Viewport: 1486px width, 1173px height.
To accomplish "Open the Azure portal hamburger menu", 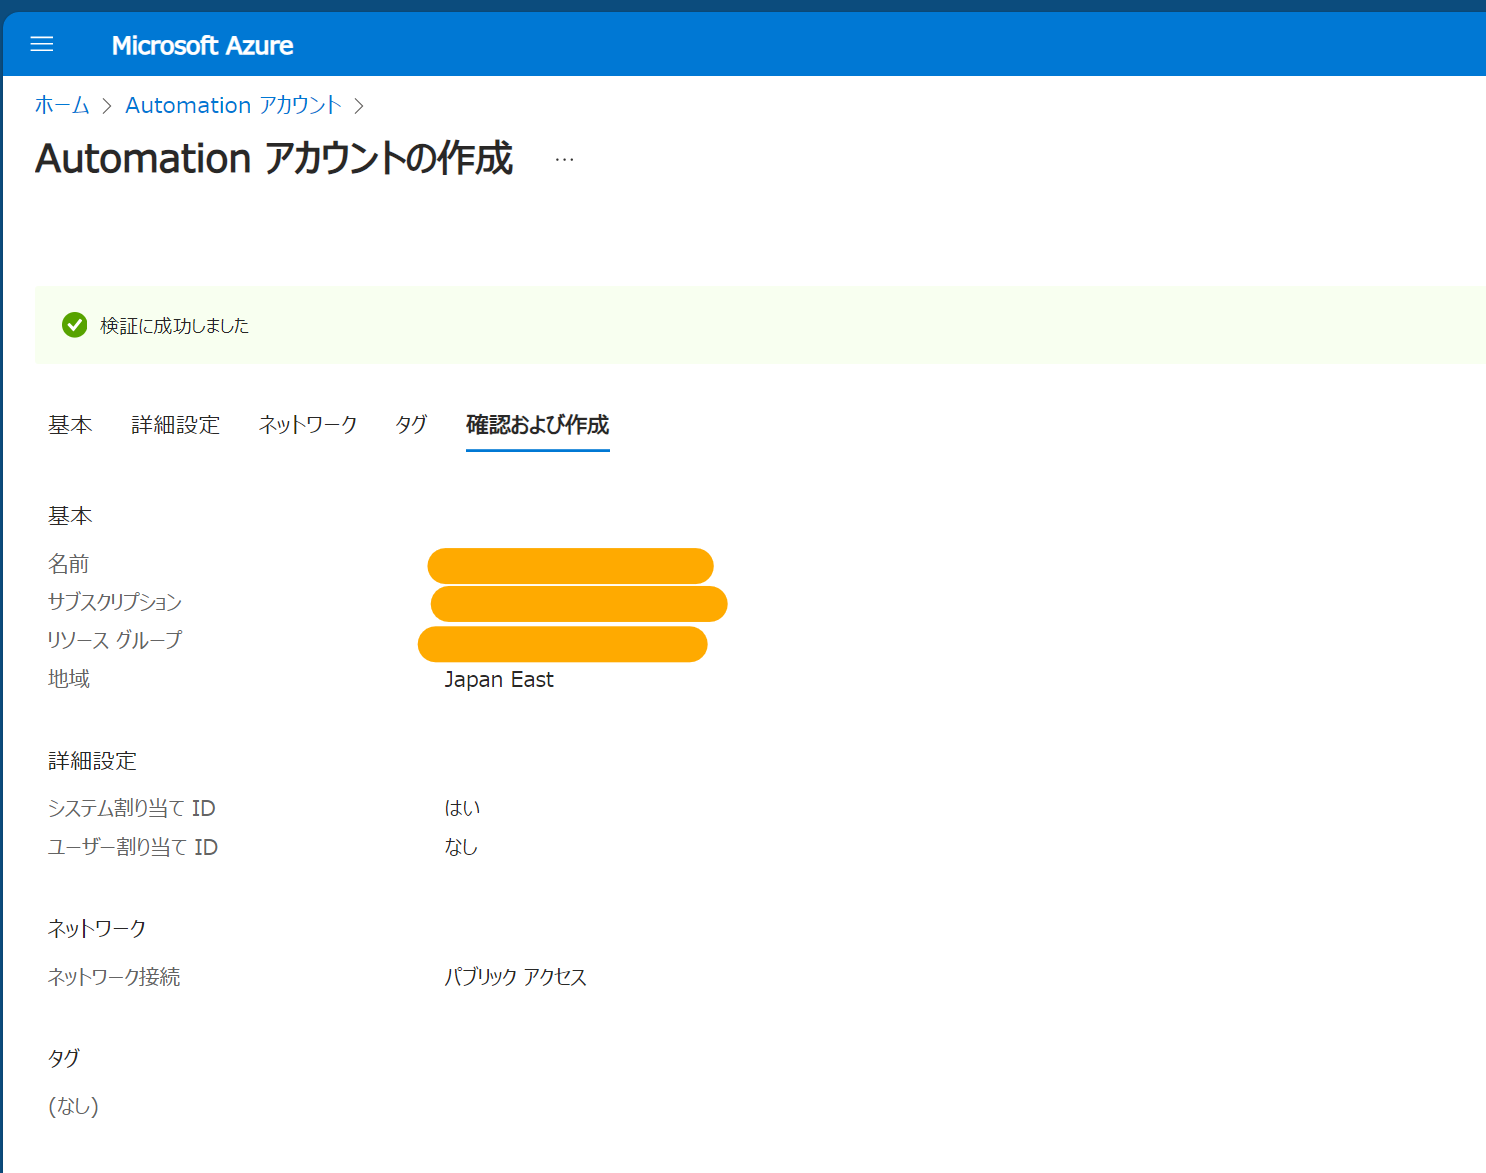I will coord(42,44).
